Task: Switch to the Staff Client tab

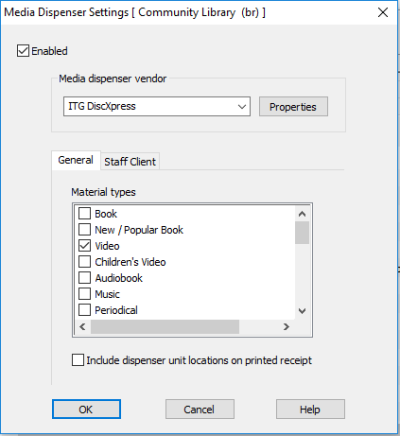Action: click(x=130, y=162)
